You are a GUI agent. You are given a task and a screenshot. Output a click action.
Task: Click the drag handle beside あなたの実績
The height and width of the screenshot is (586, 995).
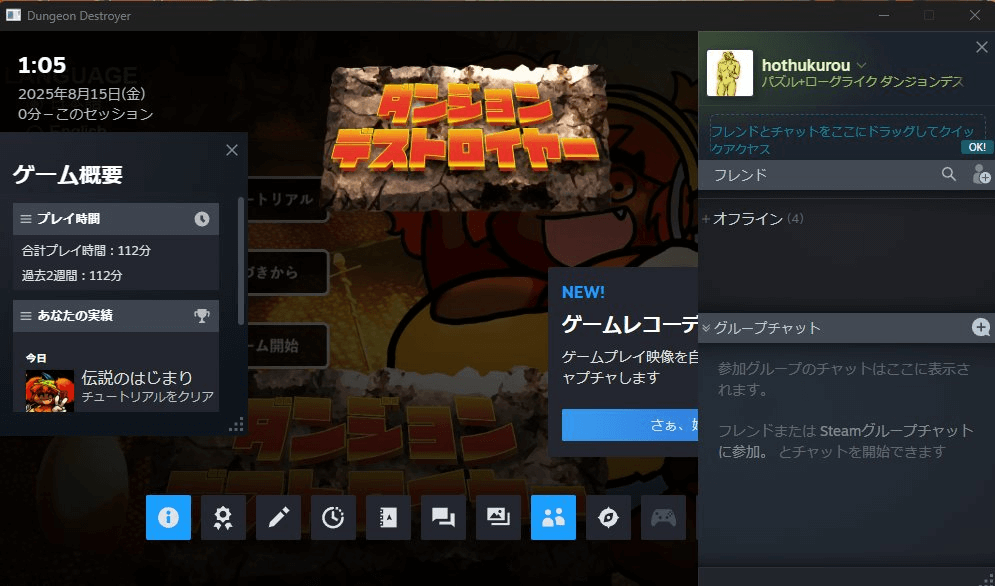(x=26, y=316)
